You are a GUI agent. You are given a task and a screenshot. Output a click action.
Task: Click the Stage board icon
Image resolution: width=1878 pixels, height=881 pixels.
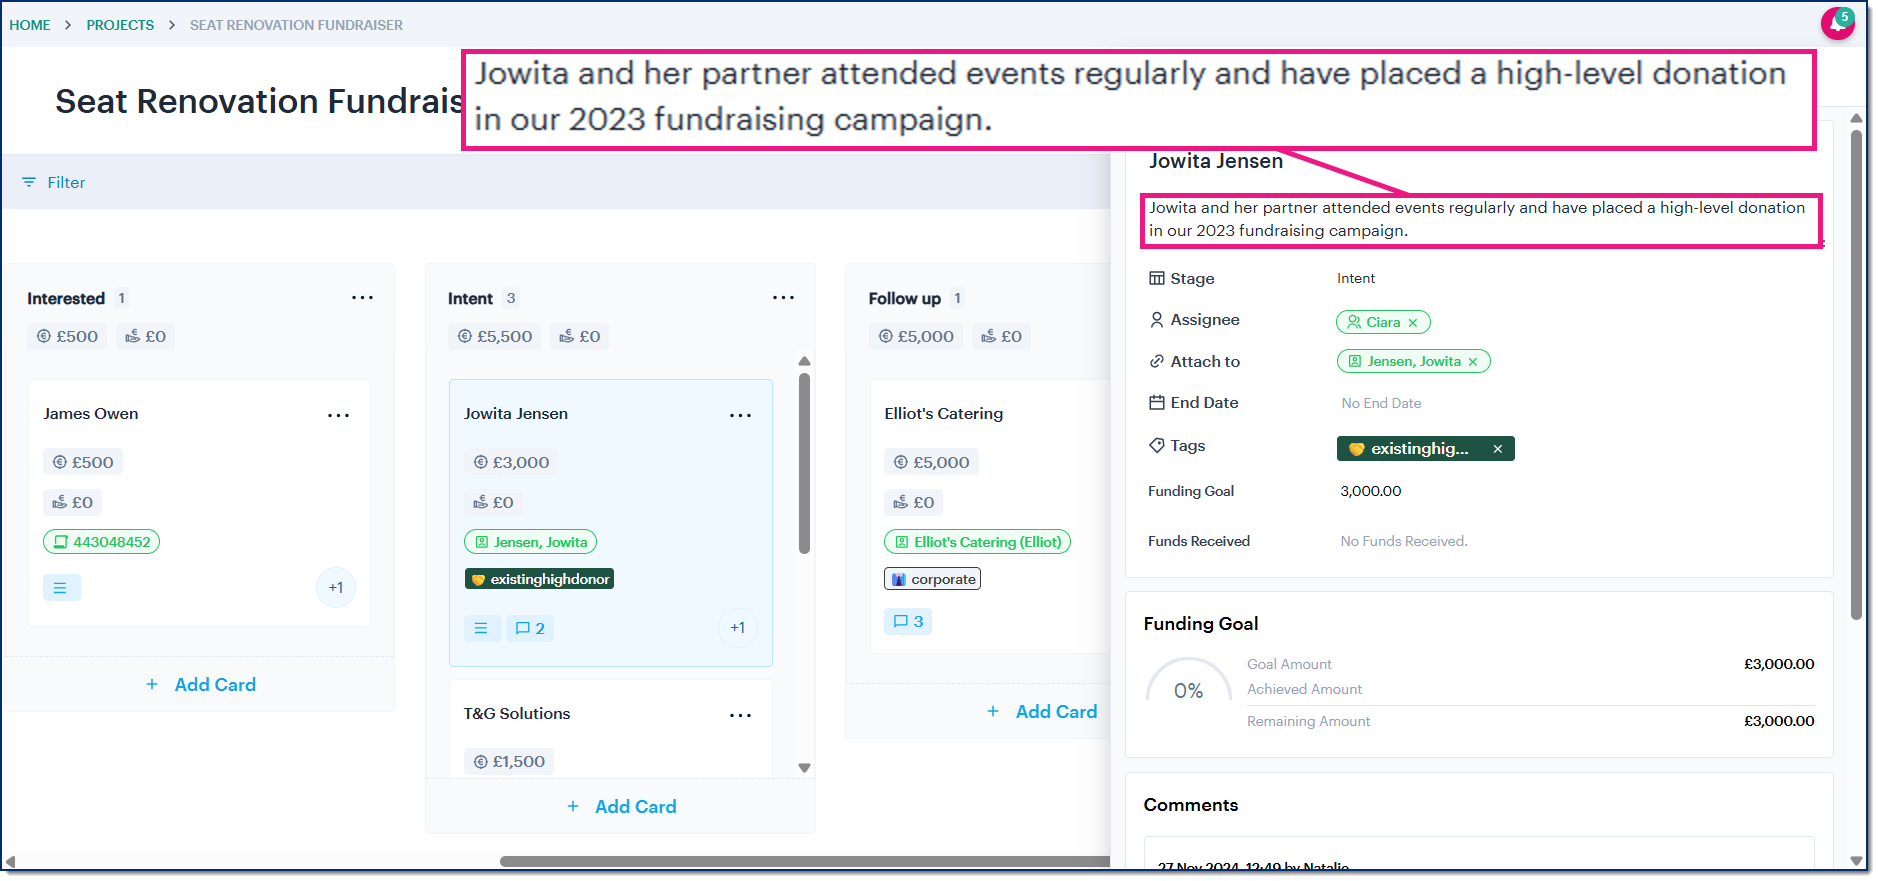tap(1157, 278)
